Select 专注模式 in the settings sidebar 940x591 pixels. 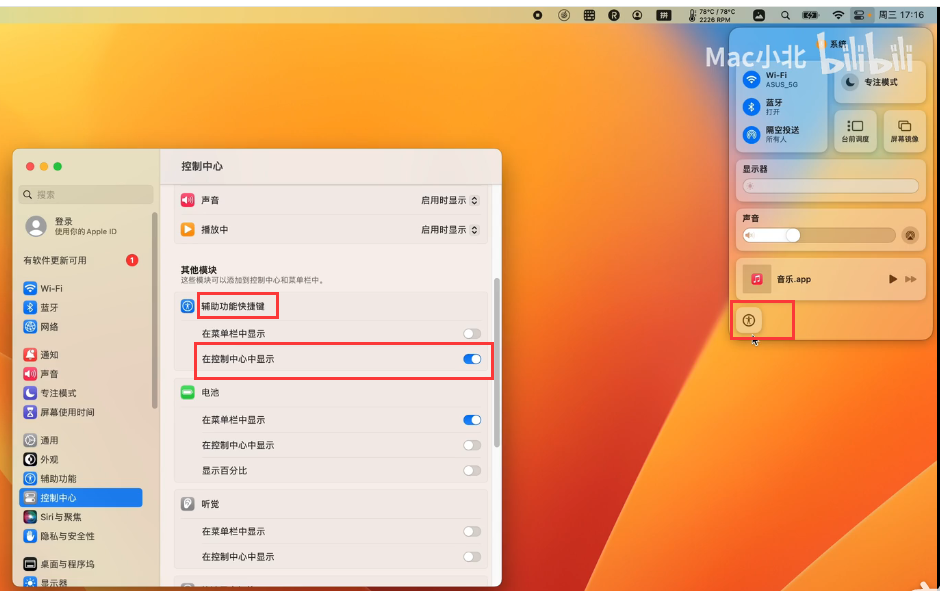(x=81, y=393)
